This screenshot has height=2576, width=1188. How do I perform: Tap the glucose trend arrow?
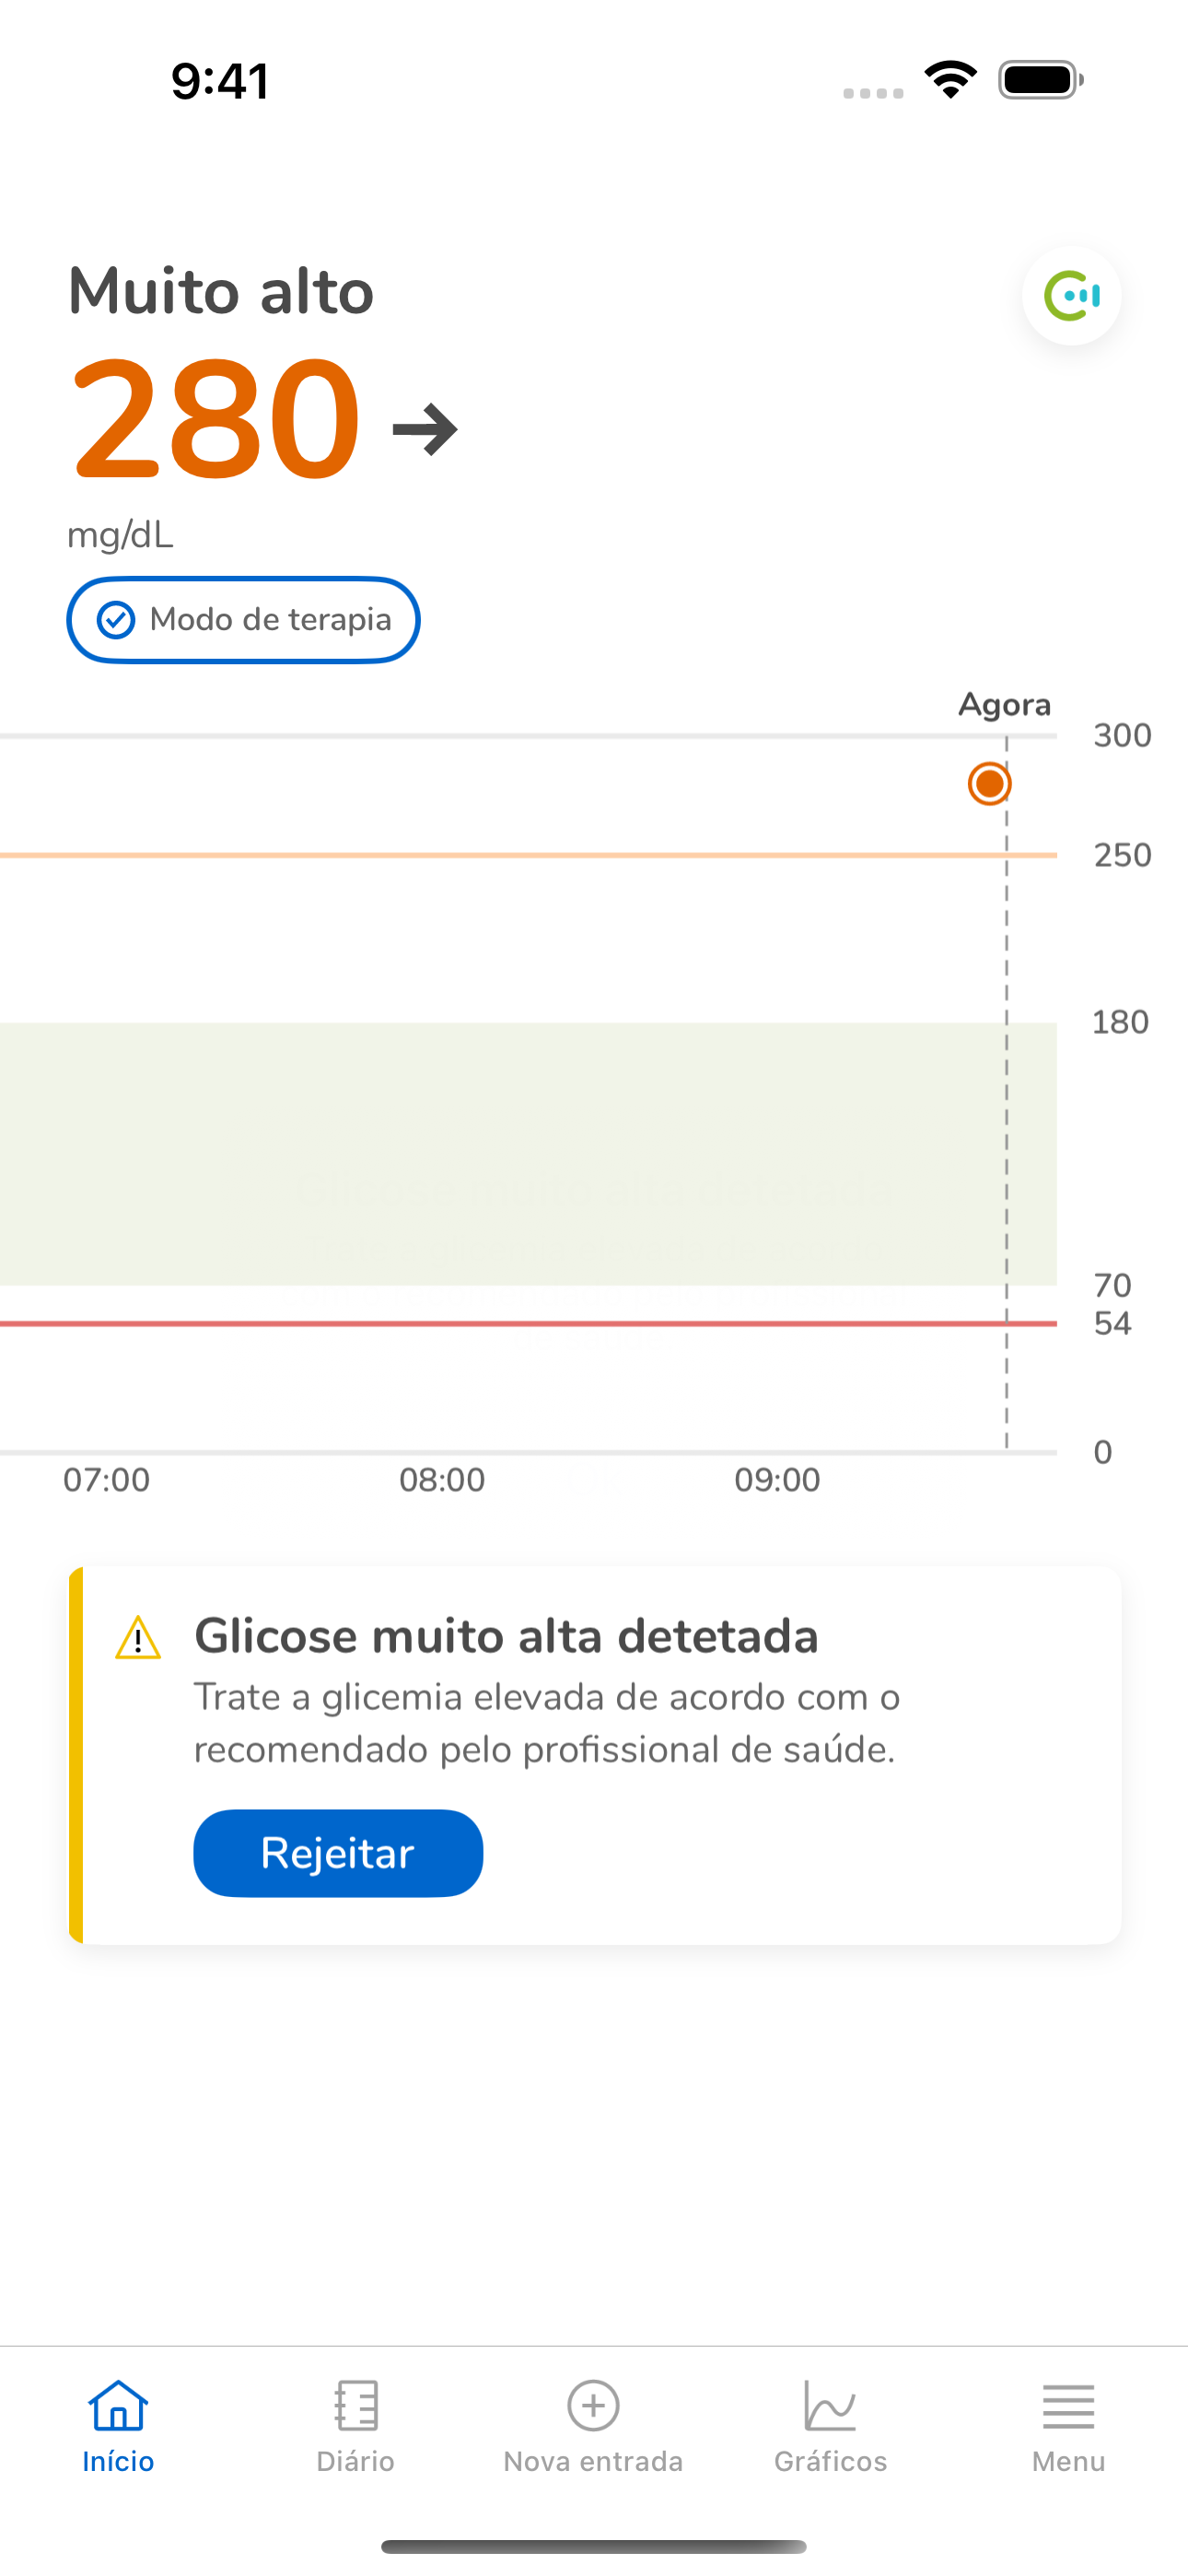click(x=425, y=430)
